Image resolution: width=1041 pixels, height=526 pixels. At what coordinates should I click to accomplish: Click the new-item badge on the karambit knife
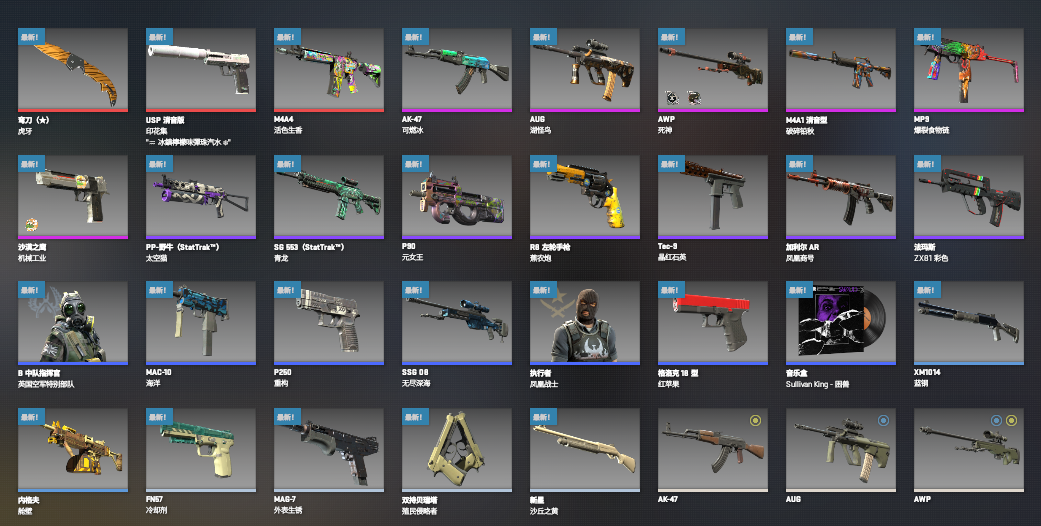click(x=31, y=37)
